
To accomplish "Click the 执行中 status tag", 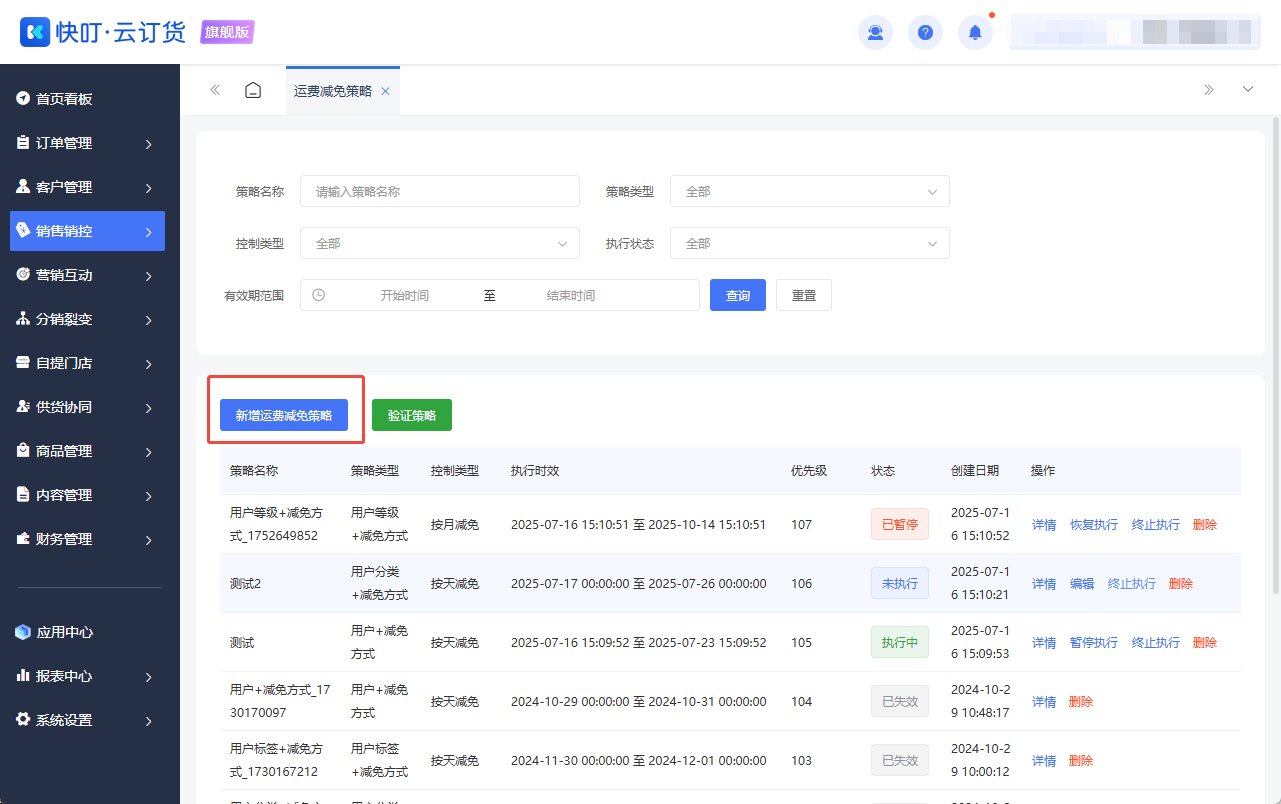I will [900, 642].
